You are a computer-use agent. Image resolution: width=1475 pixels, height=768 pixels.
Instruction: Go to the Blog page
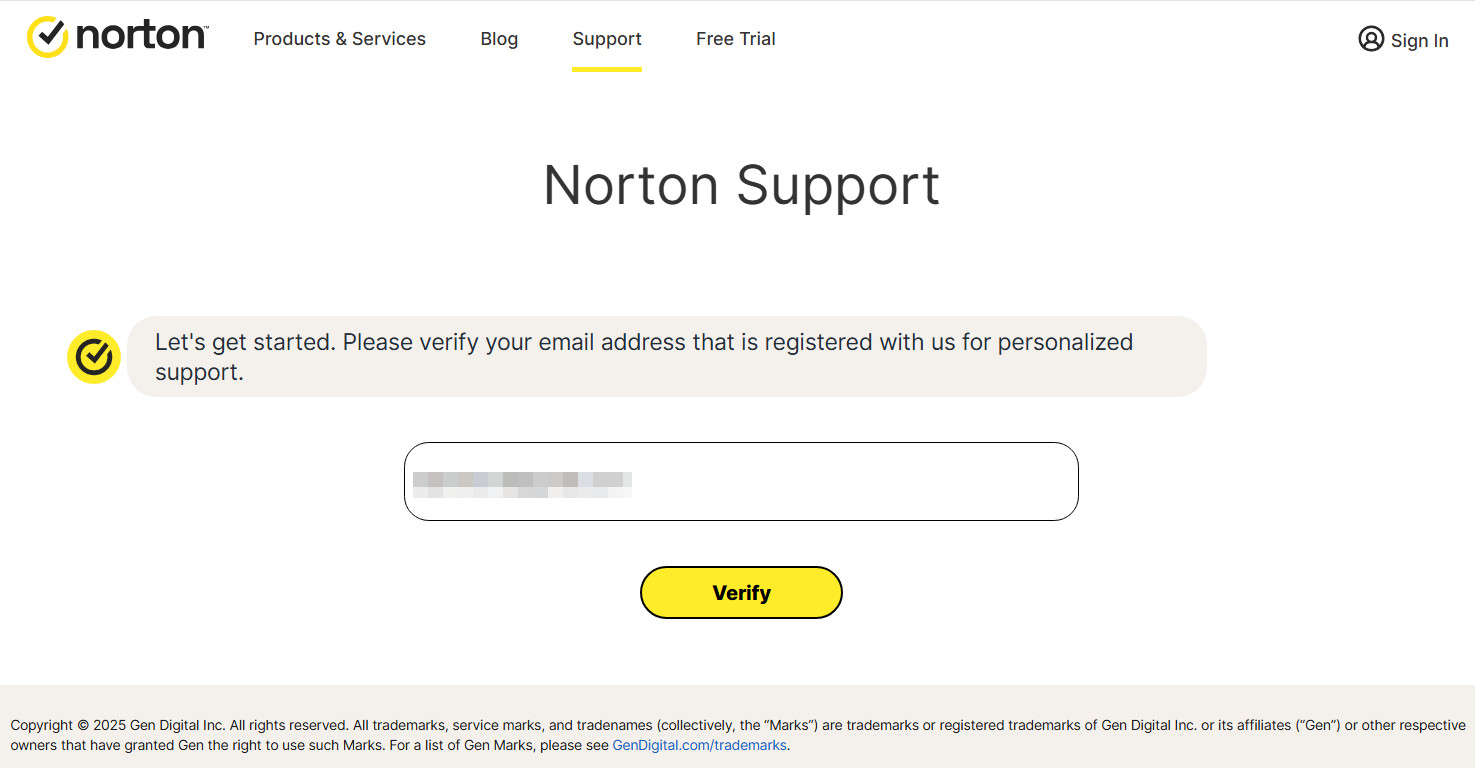[x=499, y=39]
